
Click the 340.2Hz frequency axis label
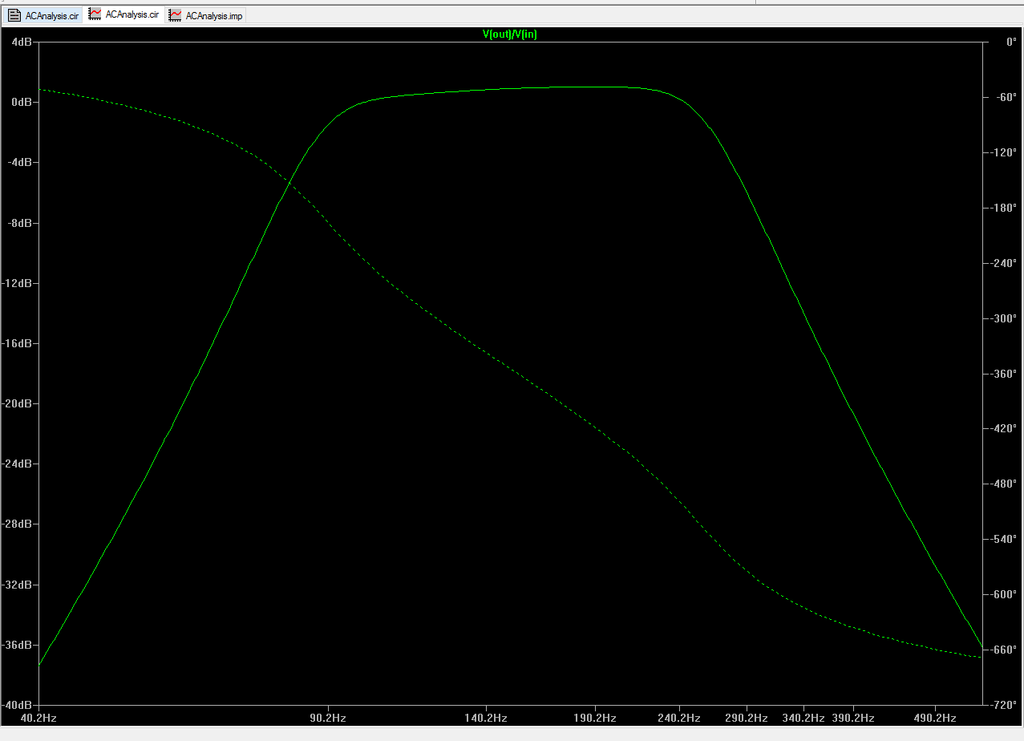tap(803, 718)
